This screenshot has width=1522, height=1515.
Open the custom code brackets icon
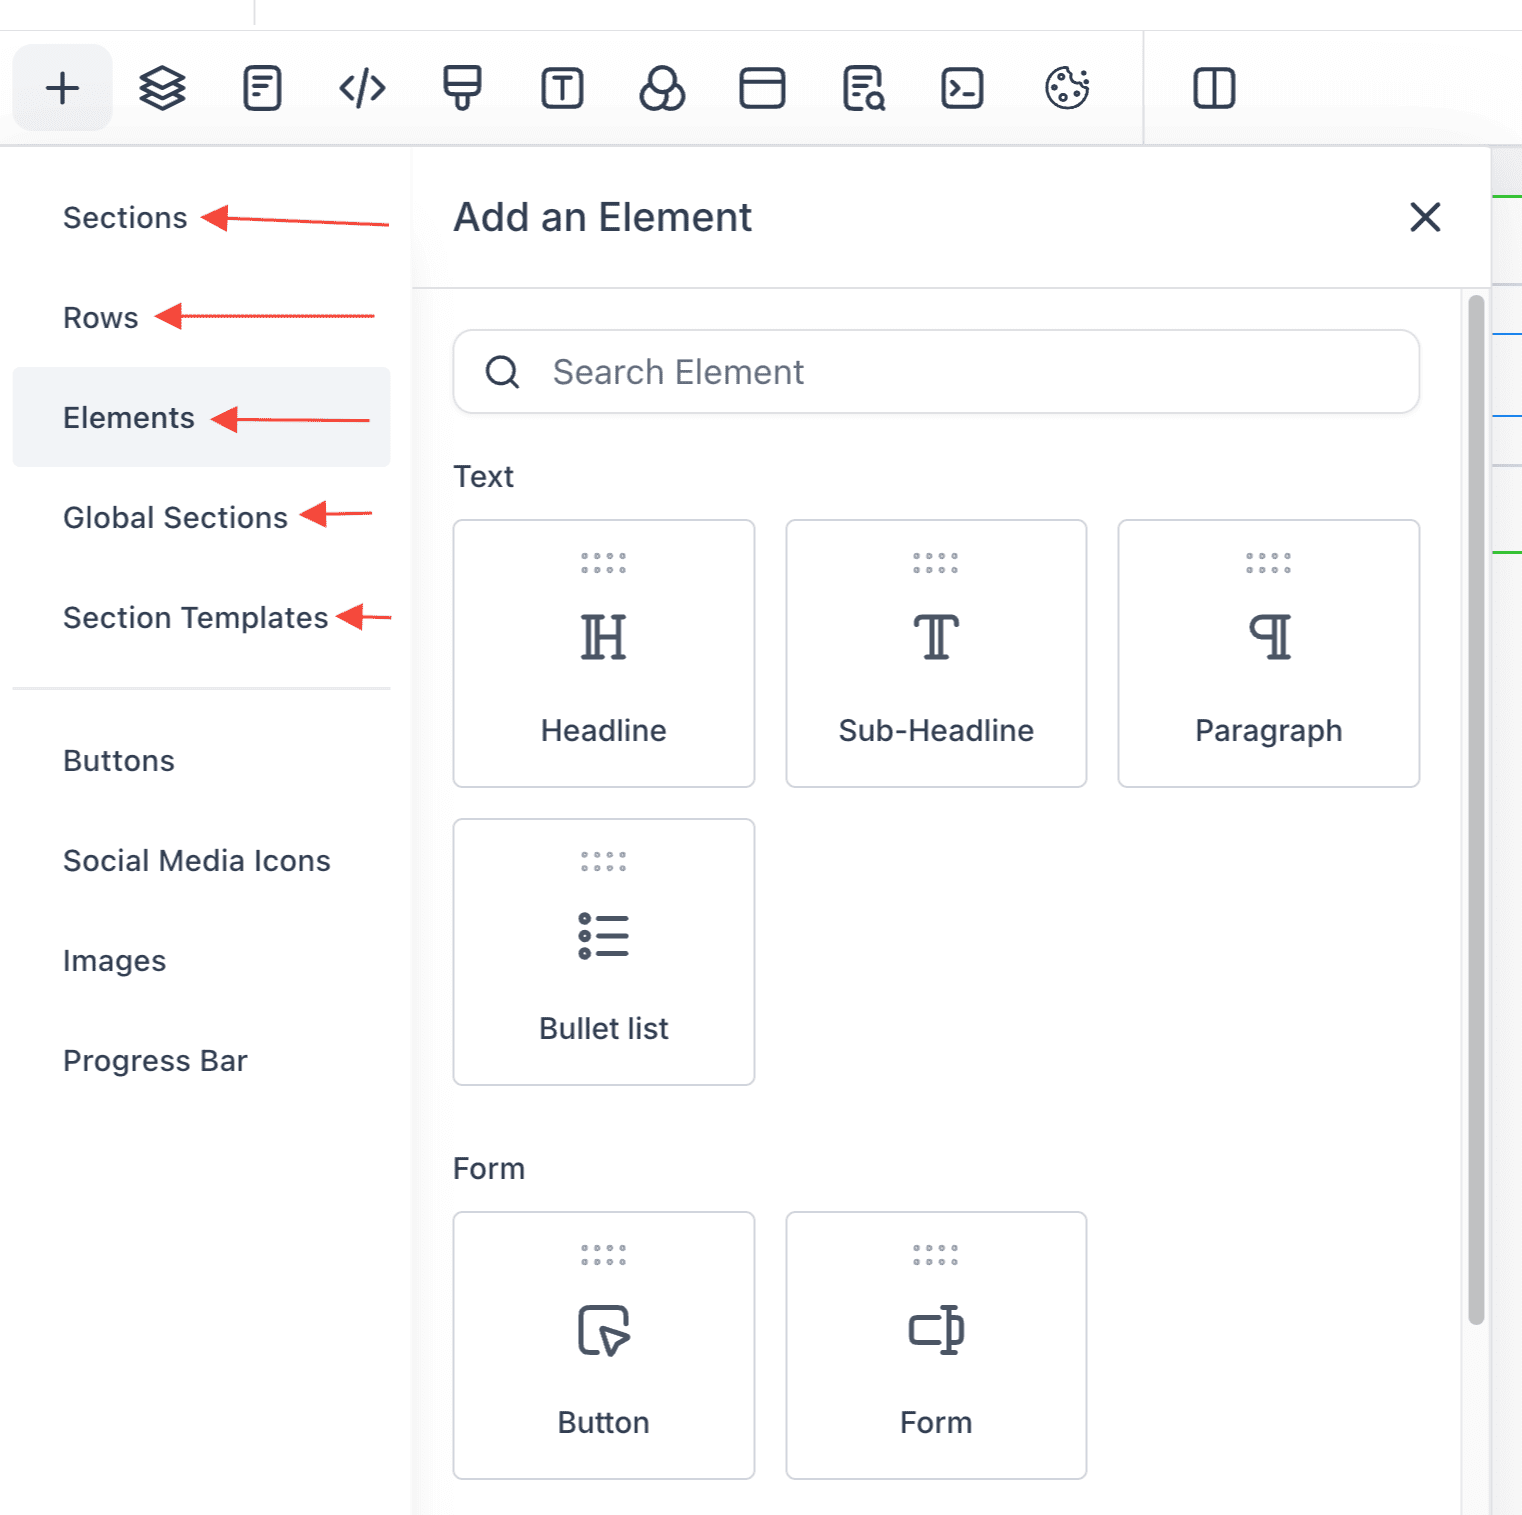(362, 88)
